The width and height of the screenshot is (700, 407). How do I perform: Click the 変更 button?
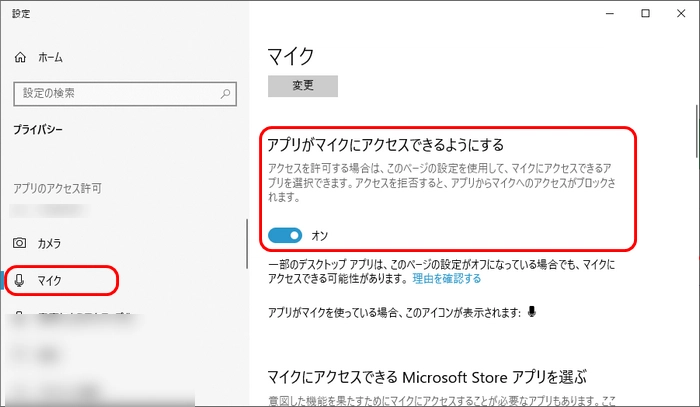(303, 86)
